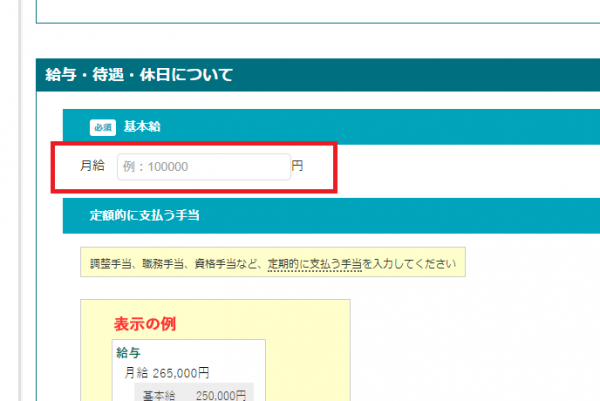The height and width of the screenshot is (401, 600).
Task: Click the 表示の例 example title
Action: tap(145, 324)
